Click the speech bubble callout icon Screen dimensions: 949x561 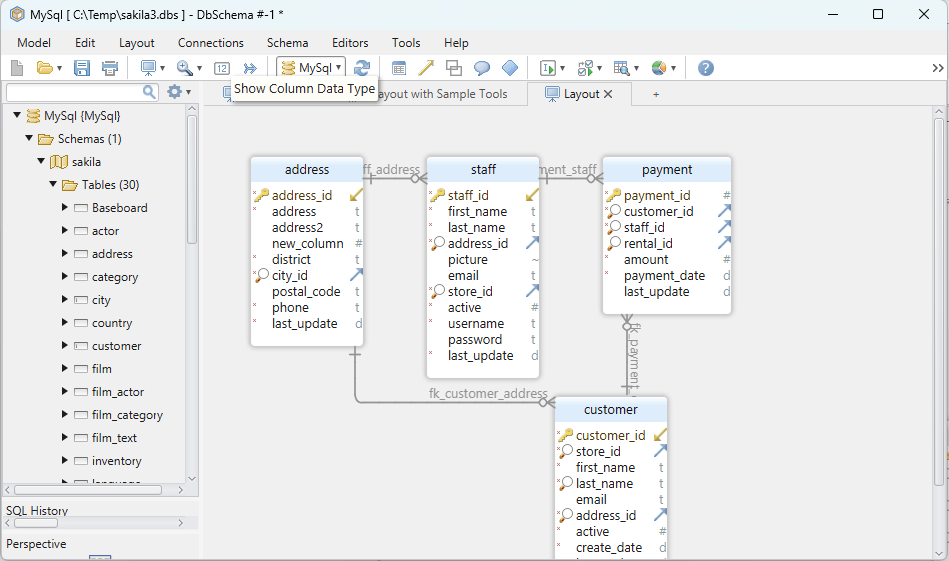[482, 68]
